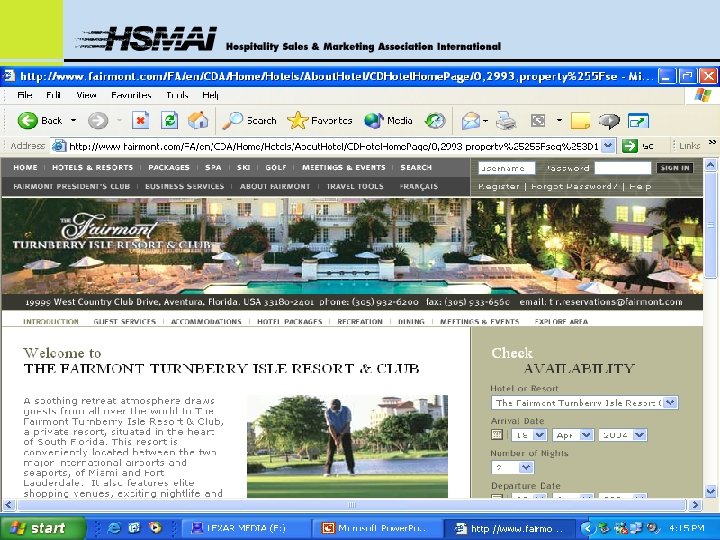720x540 pixels.
Task: Open arrival date calendar icon
Action: (497, 434)
